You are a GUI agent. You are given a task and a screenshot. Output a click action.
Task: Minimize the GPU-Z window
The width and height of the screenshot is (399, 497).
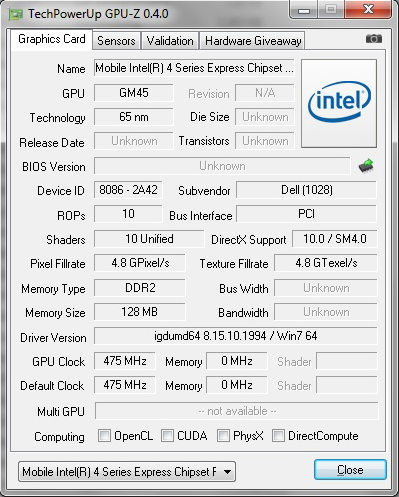[x=304, y=10]
